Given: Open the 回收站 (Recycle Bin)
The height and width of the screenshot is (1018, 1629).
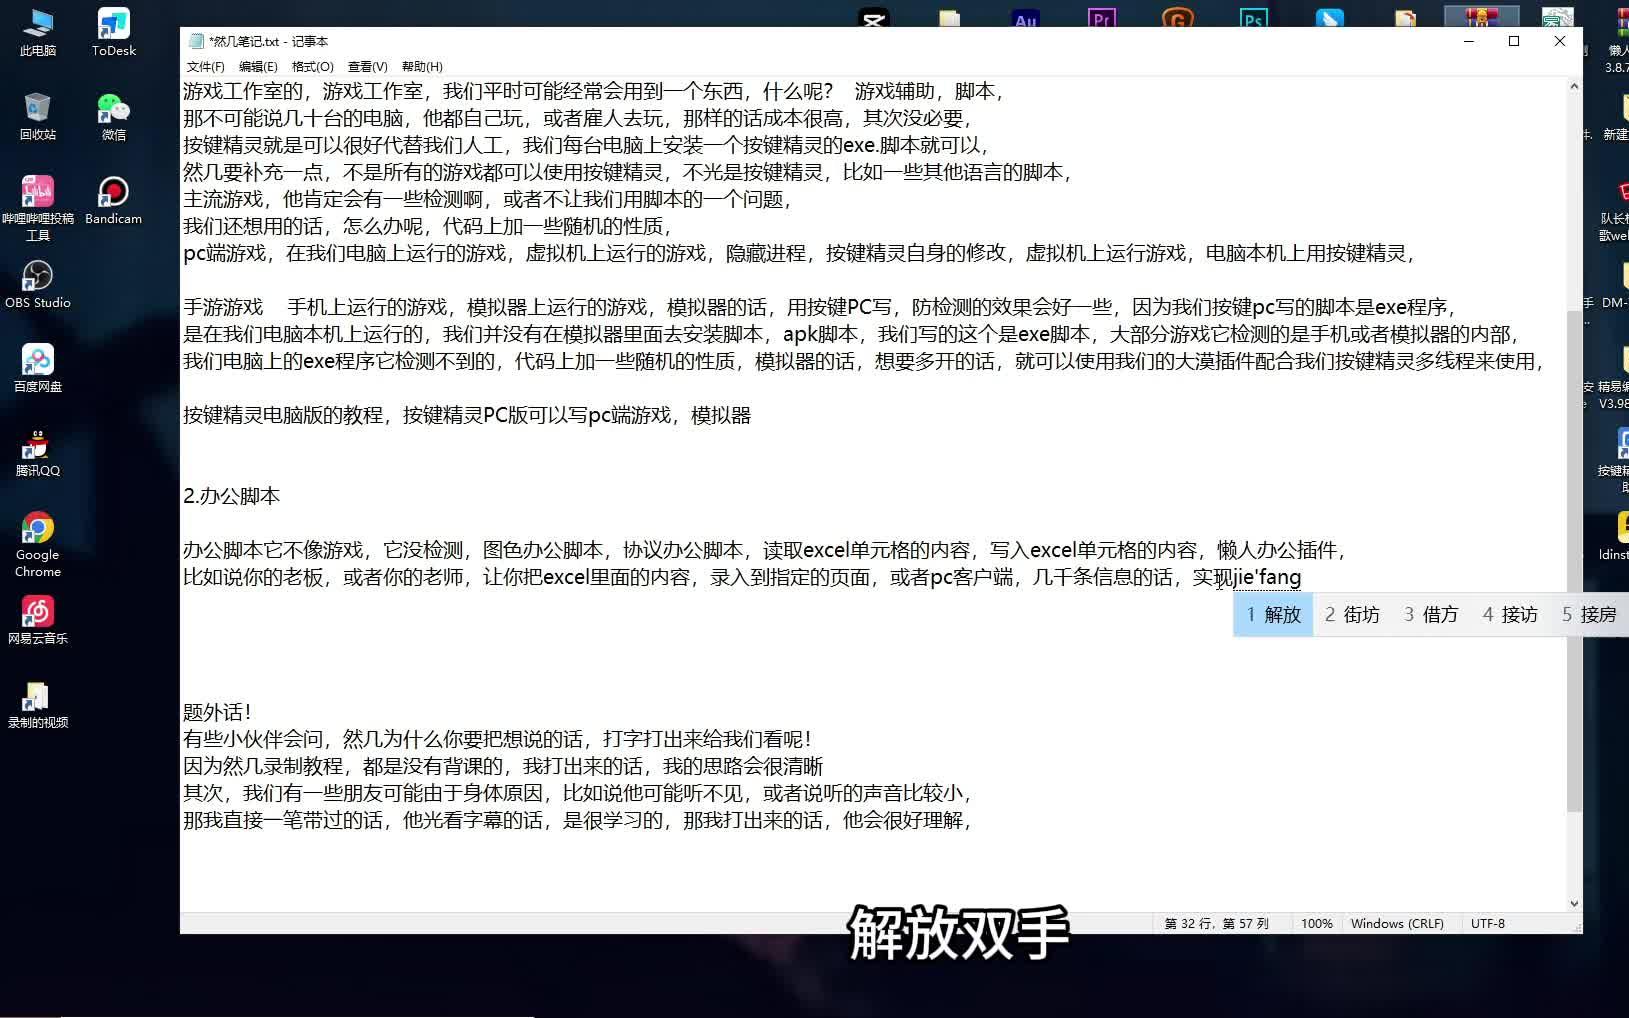Looking at the screenshot, I should (x=37, y=112).
